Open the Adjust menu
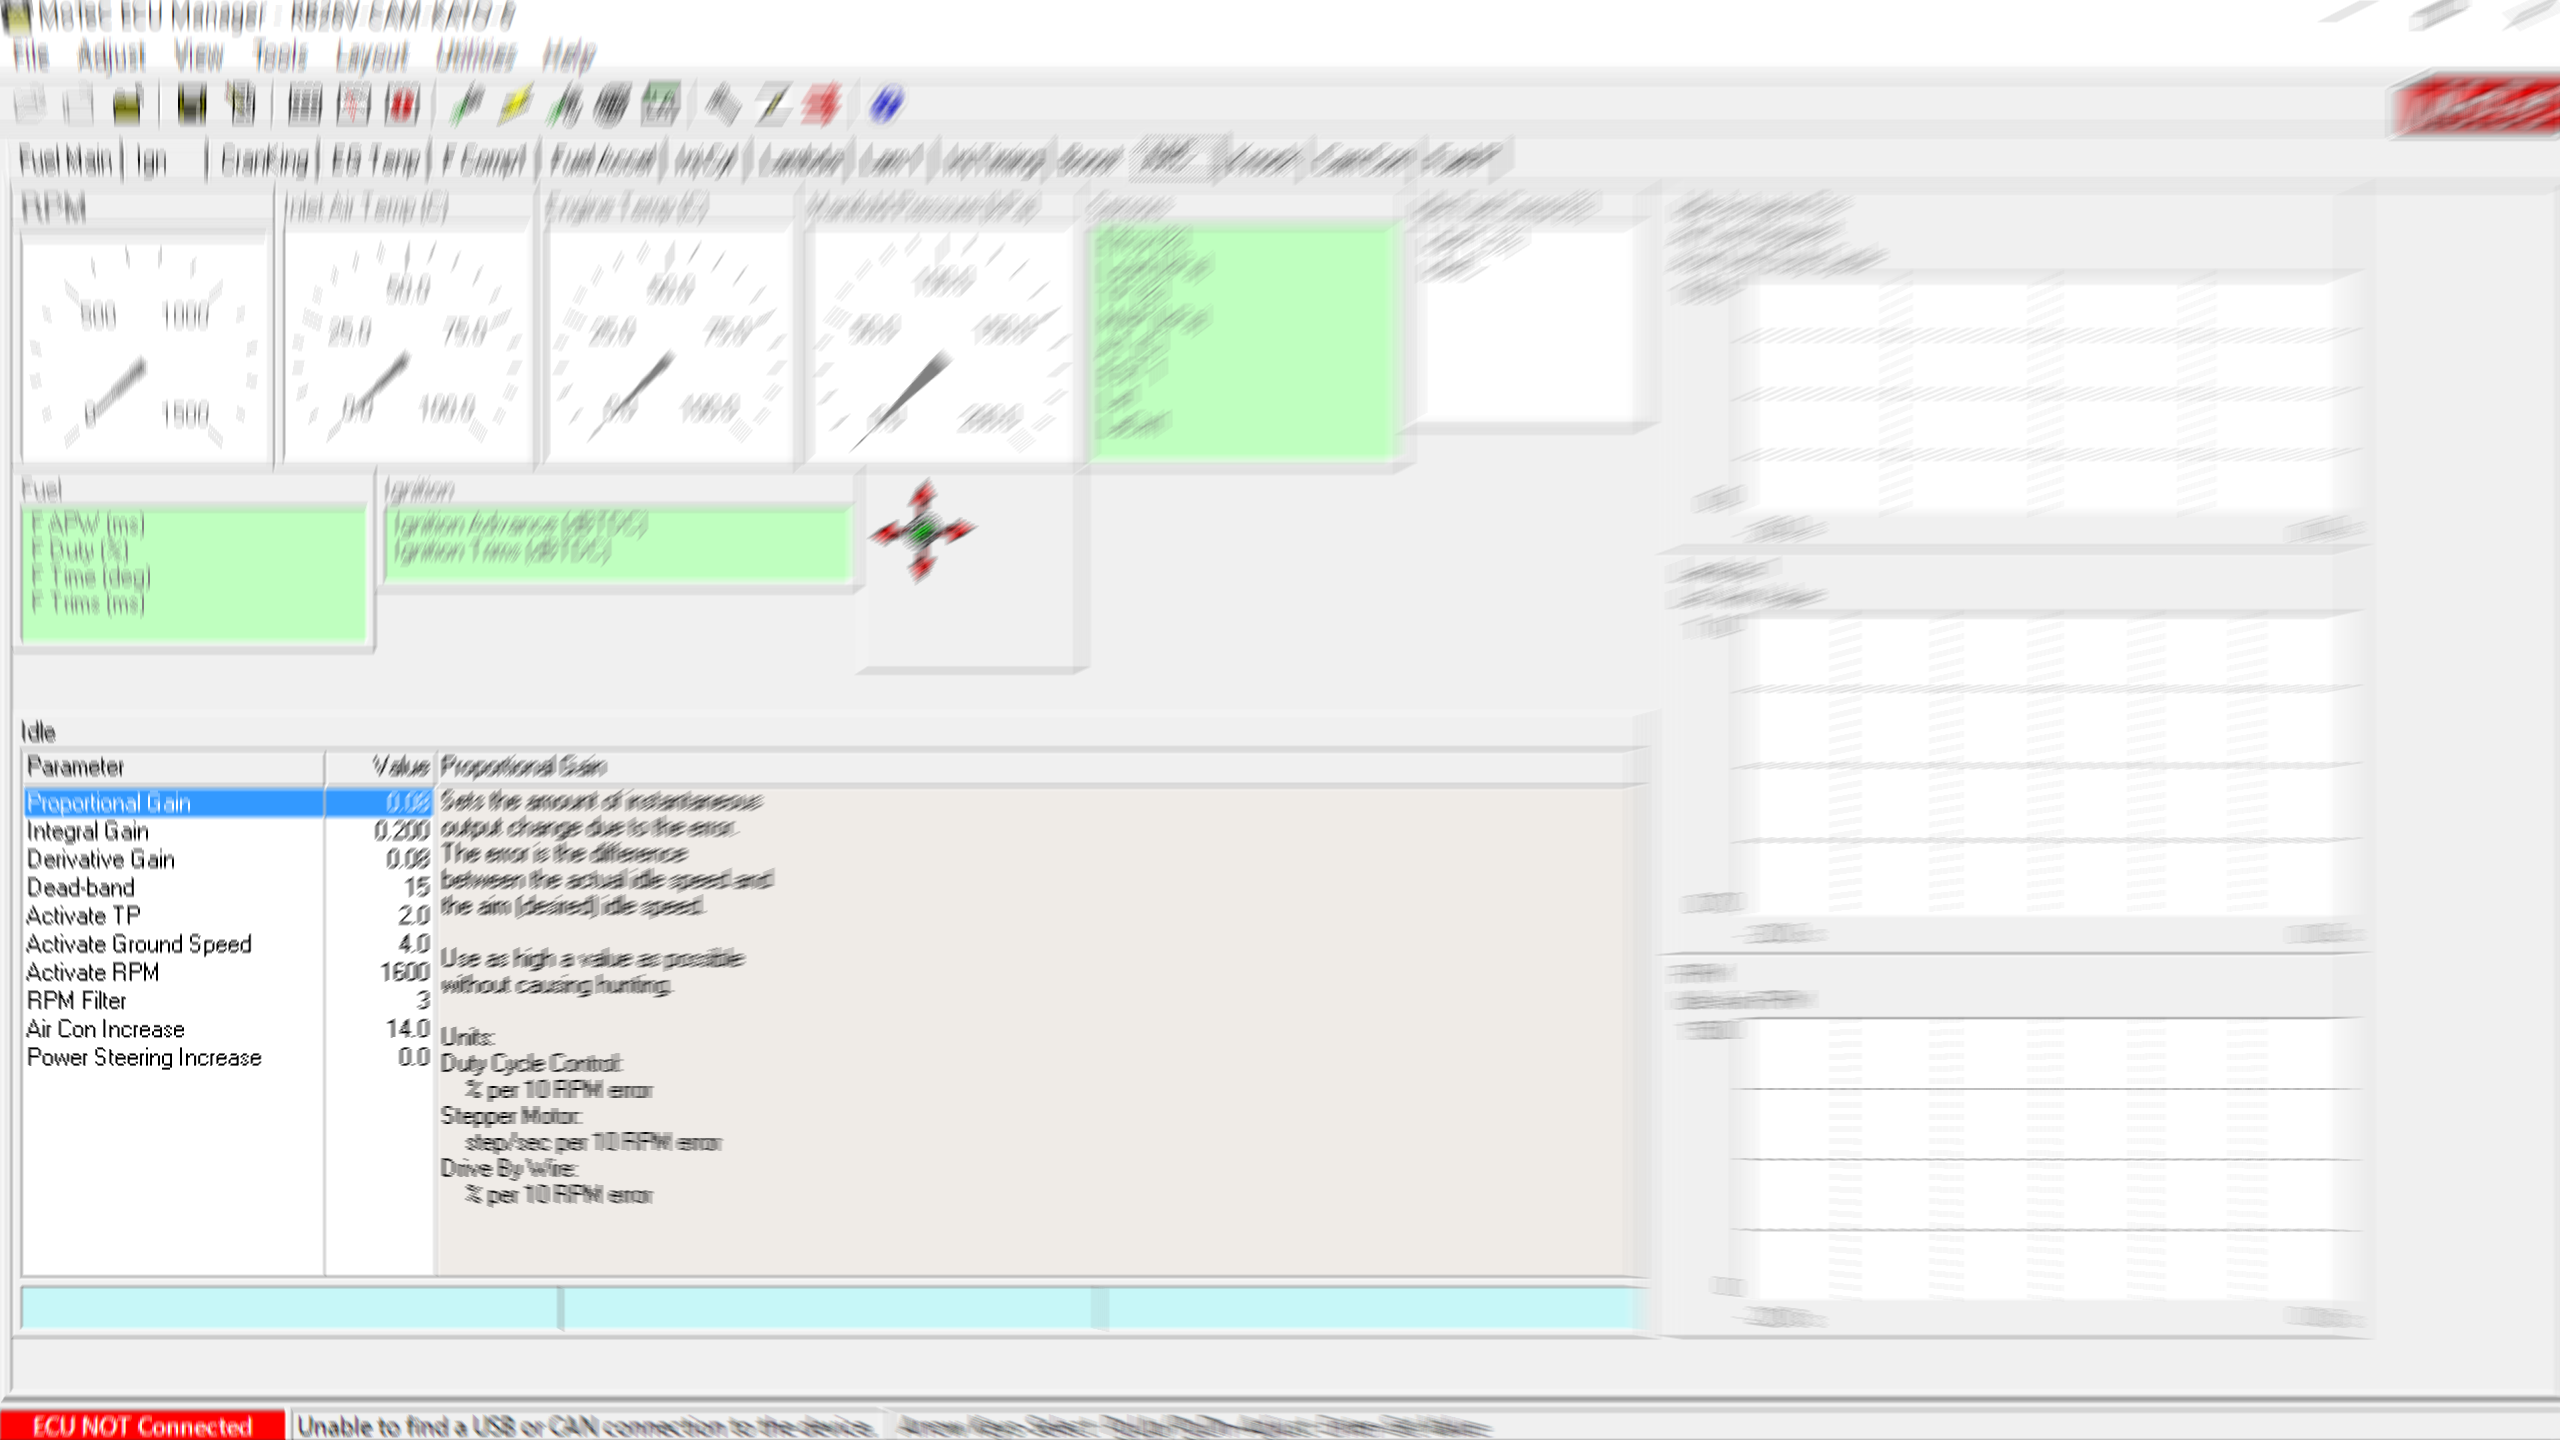This screenshot has height=1440, width=2560. [111, 55]
